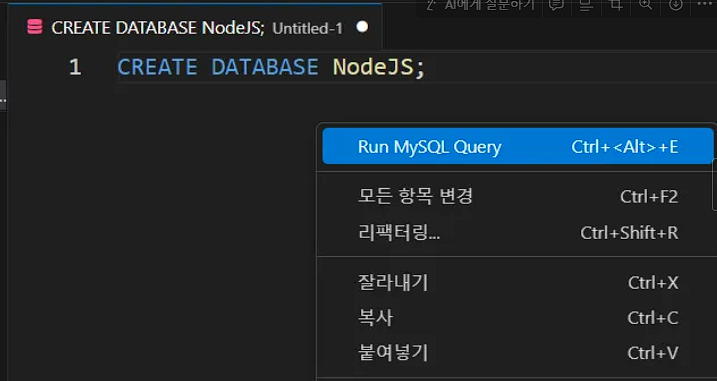Open the more actions ellipsis menu

point(705,4)
